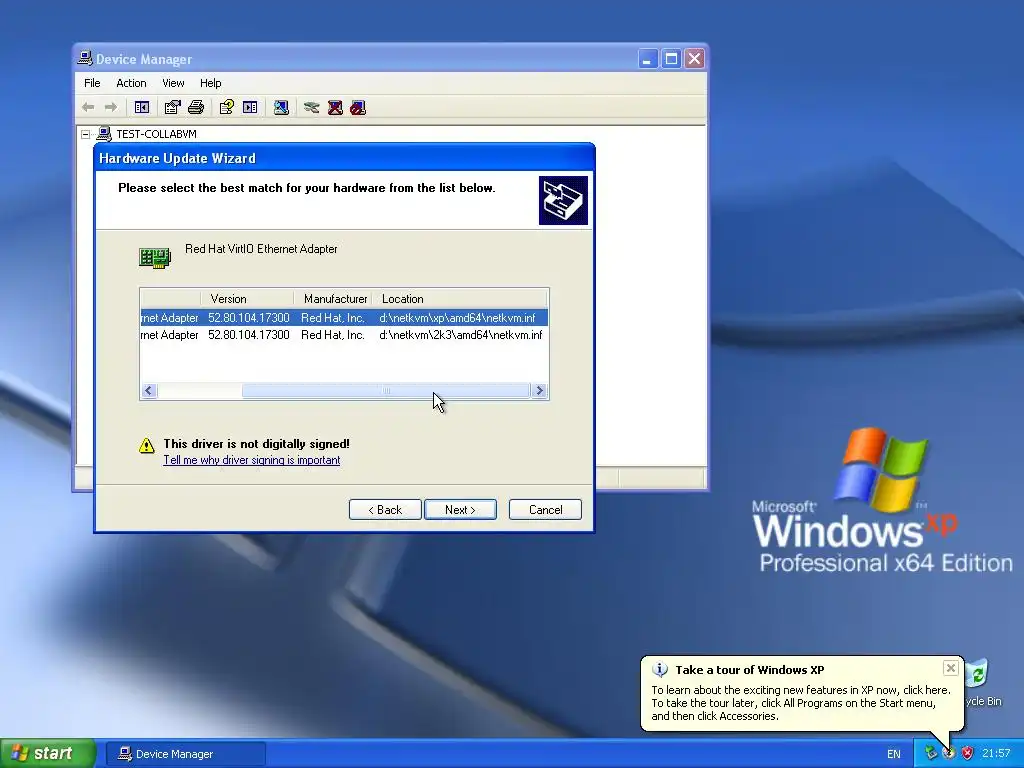Click the red Security Center shield icon
1024x768 pixels.
tap(967, 753)
